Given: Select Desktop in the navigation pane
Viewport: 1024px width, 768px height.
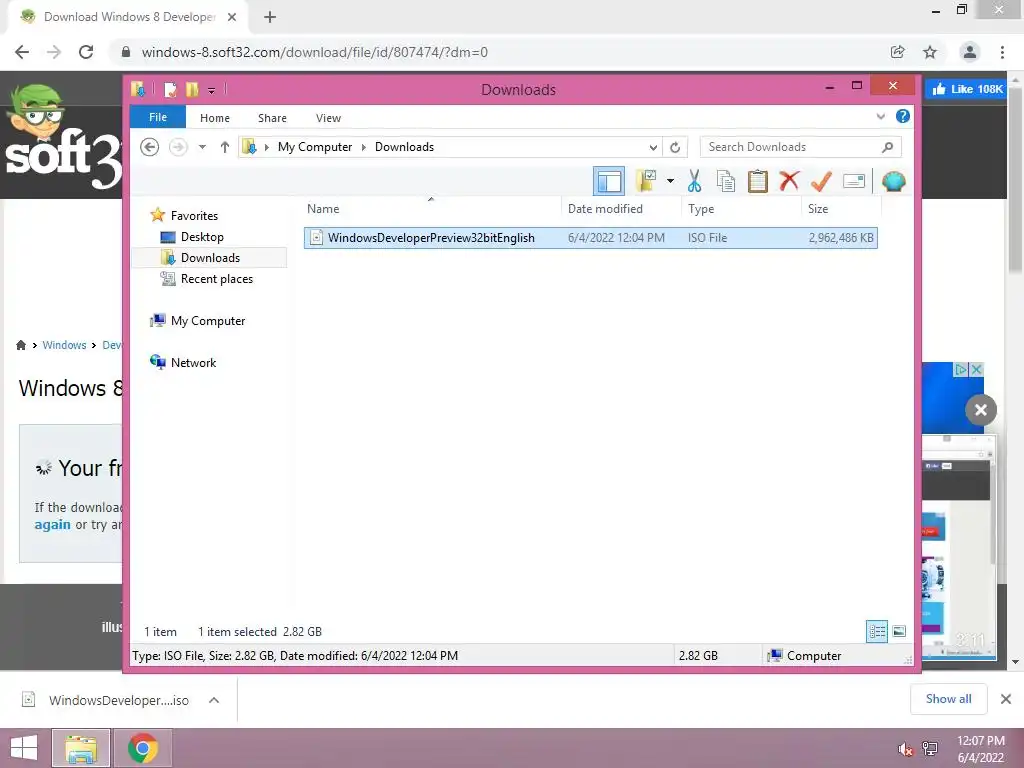Looking at the screenshot, I should tap(202, 237).
